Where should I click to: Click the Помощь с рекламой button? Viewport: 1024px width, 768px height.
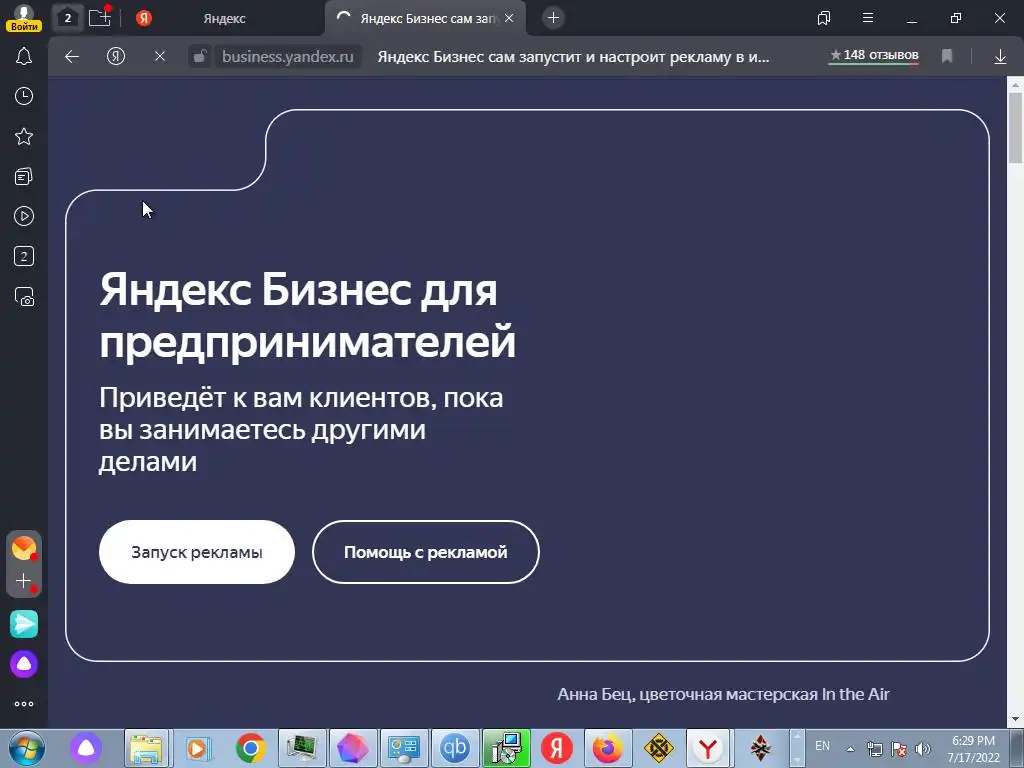426,552
